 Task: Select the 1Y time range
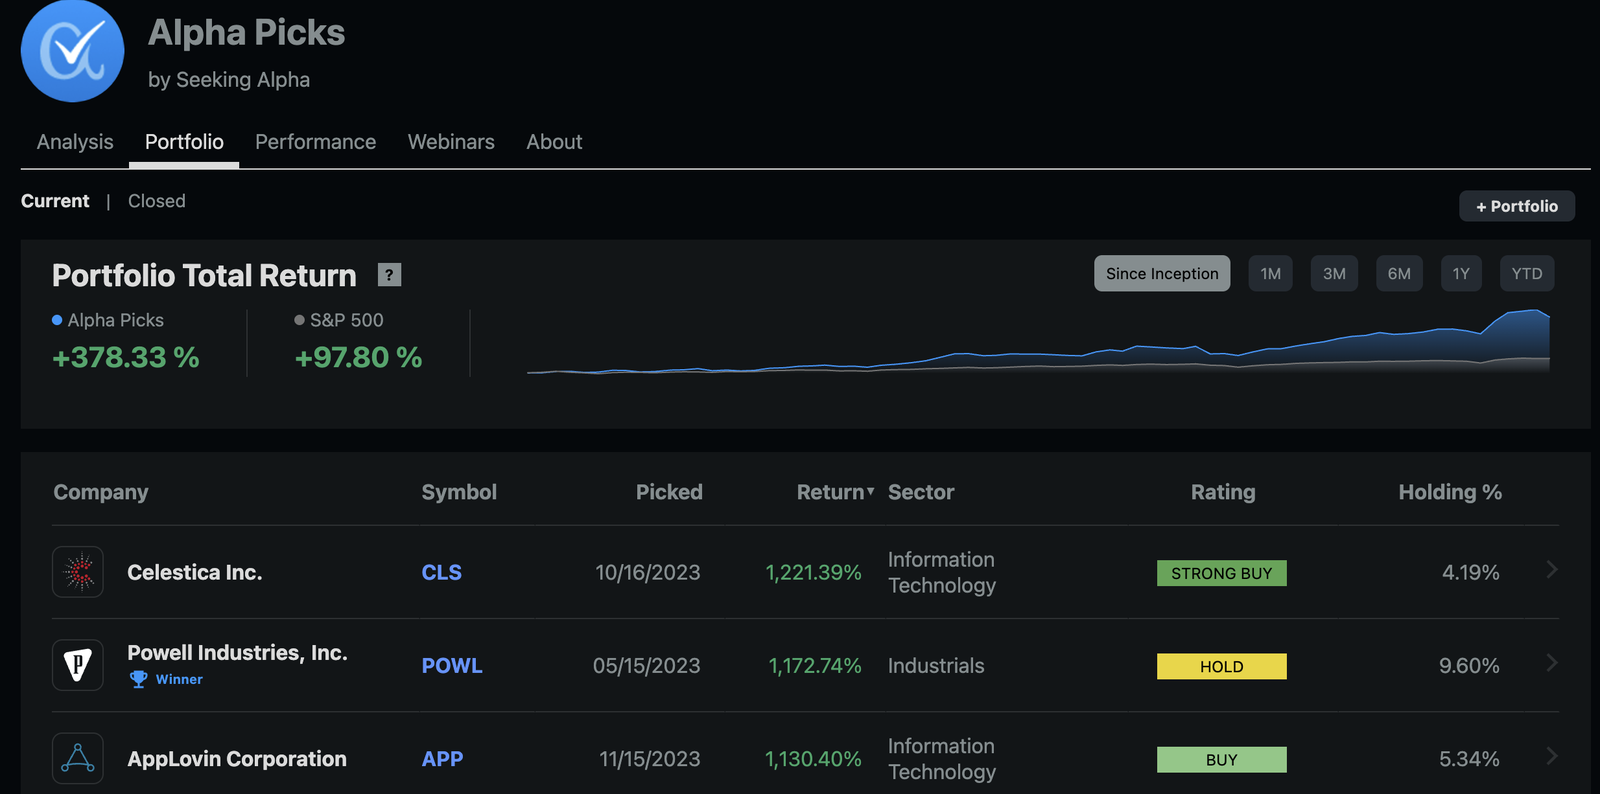(x=1461, y=274)
